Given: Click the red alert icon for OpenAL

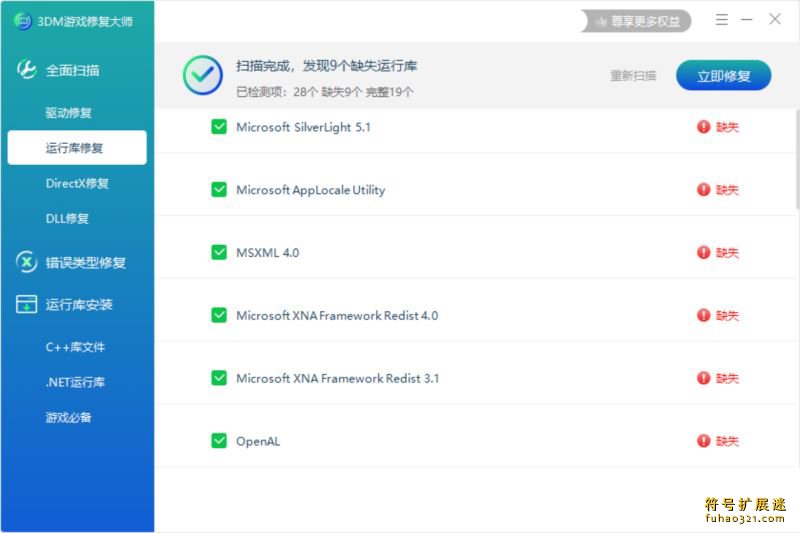Looking at the screenshot, I should click(x=704, y=441).
